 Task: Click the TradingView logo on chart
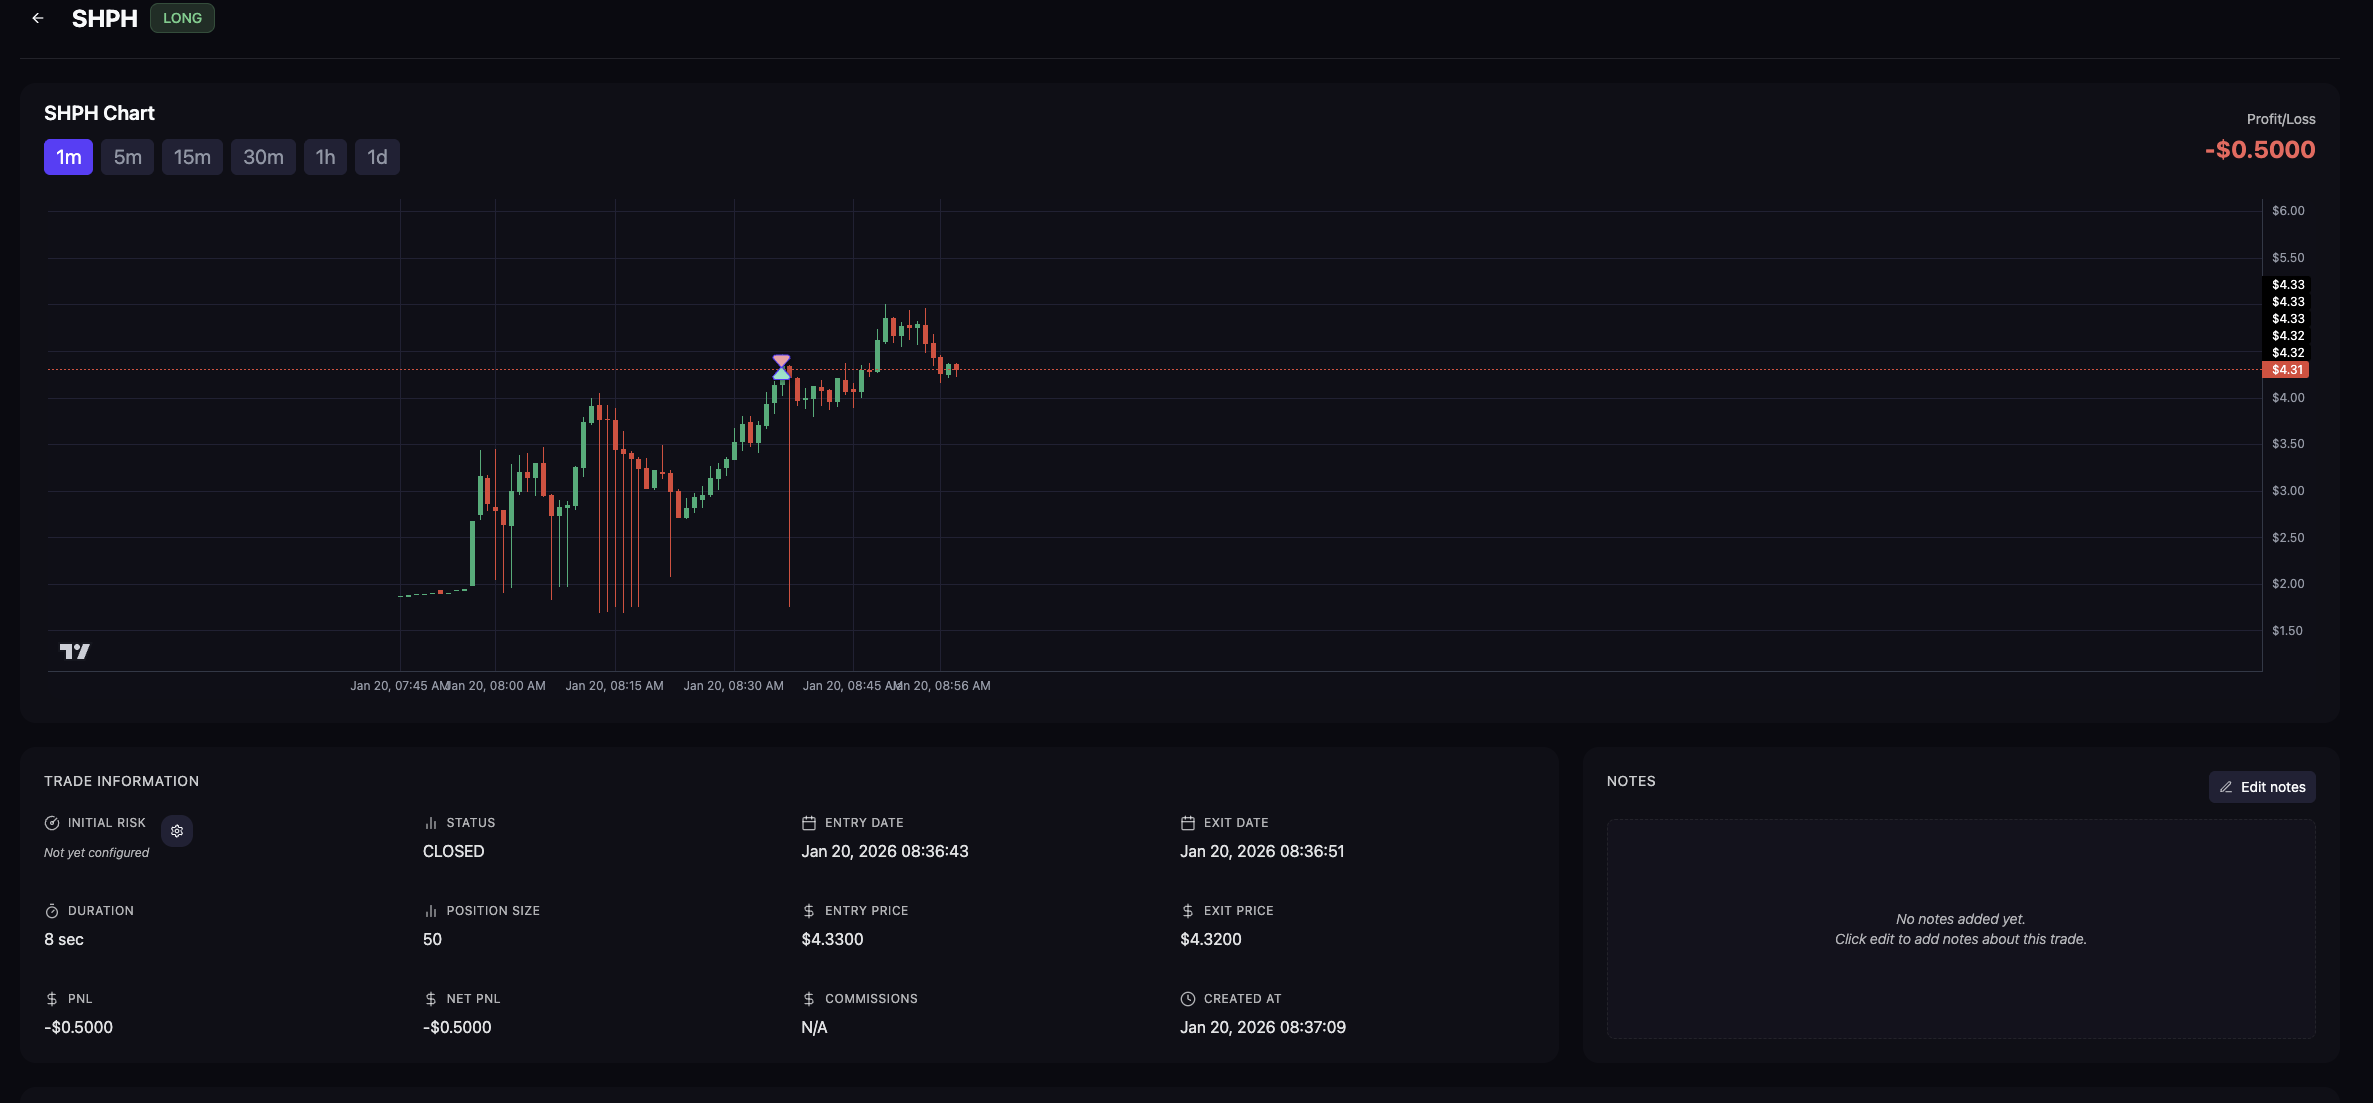(x=75, y=652)
